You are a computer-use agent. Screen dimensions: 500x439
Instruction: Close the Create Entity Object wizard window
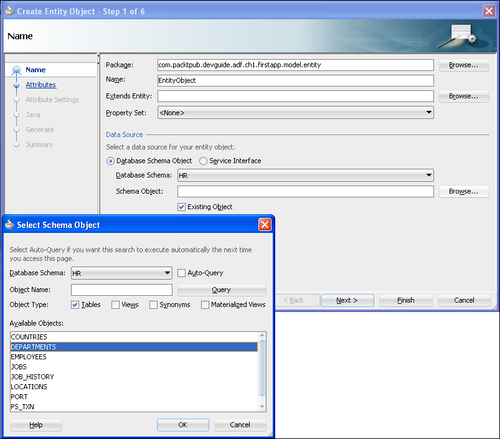pos(489,11)
